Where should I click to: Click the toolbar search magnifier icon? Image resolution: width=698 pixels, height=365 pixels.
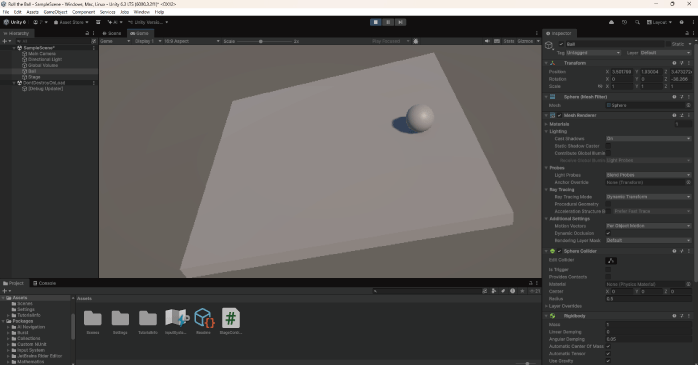pyautogui.click(x=637, y=22)
